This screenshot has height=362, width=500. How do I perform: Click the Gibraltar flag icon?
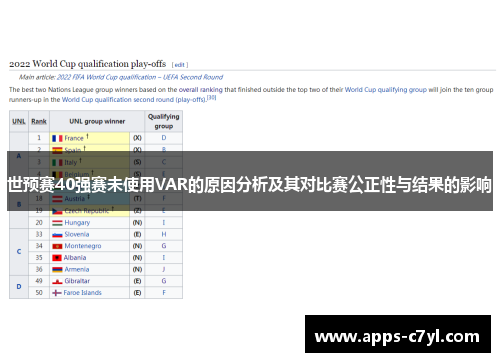point(57,281)
